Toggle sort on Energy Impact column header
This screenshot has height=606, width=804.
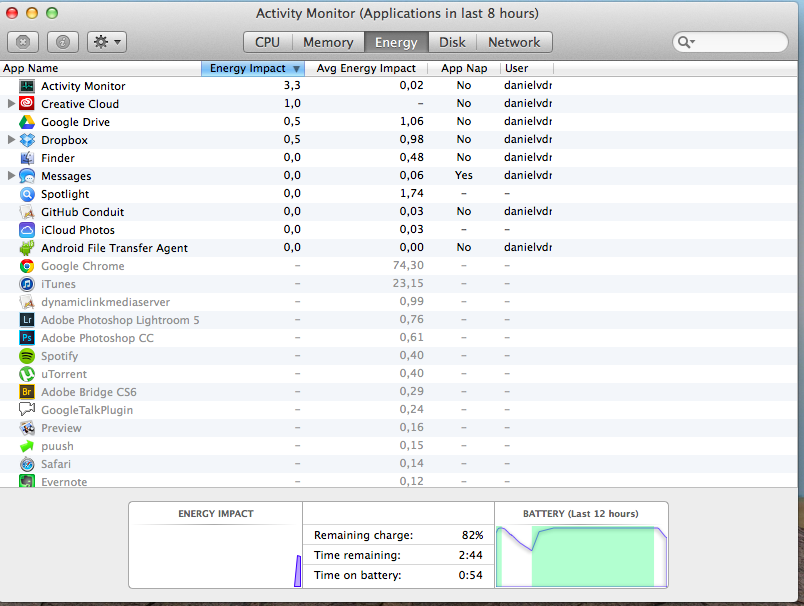(253, 68)
